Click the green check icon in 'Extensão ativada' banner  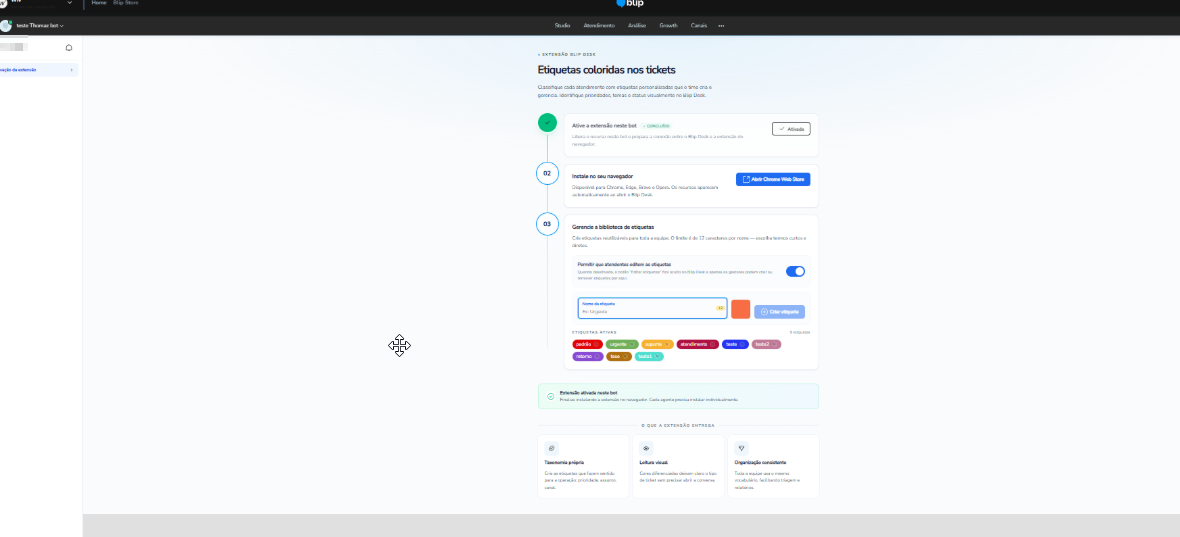[550, 396]
